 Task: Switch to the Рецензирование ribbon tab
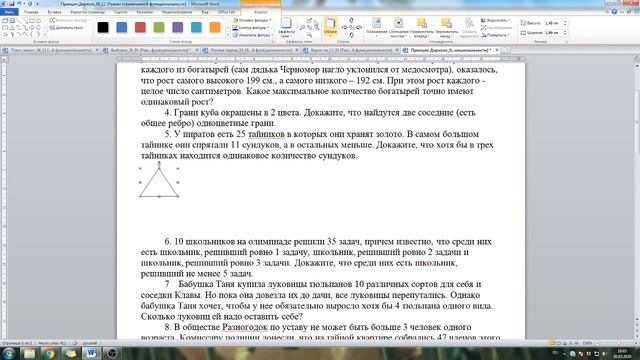pyautogui.click(x=177, y=12)
